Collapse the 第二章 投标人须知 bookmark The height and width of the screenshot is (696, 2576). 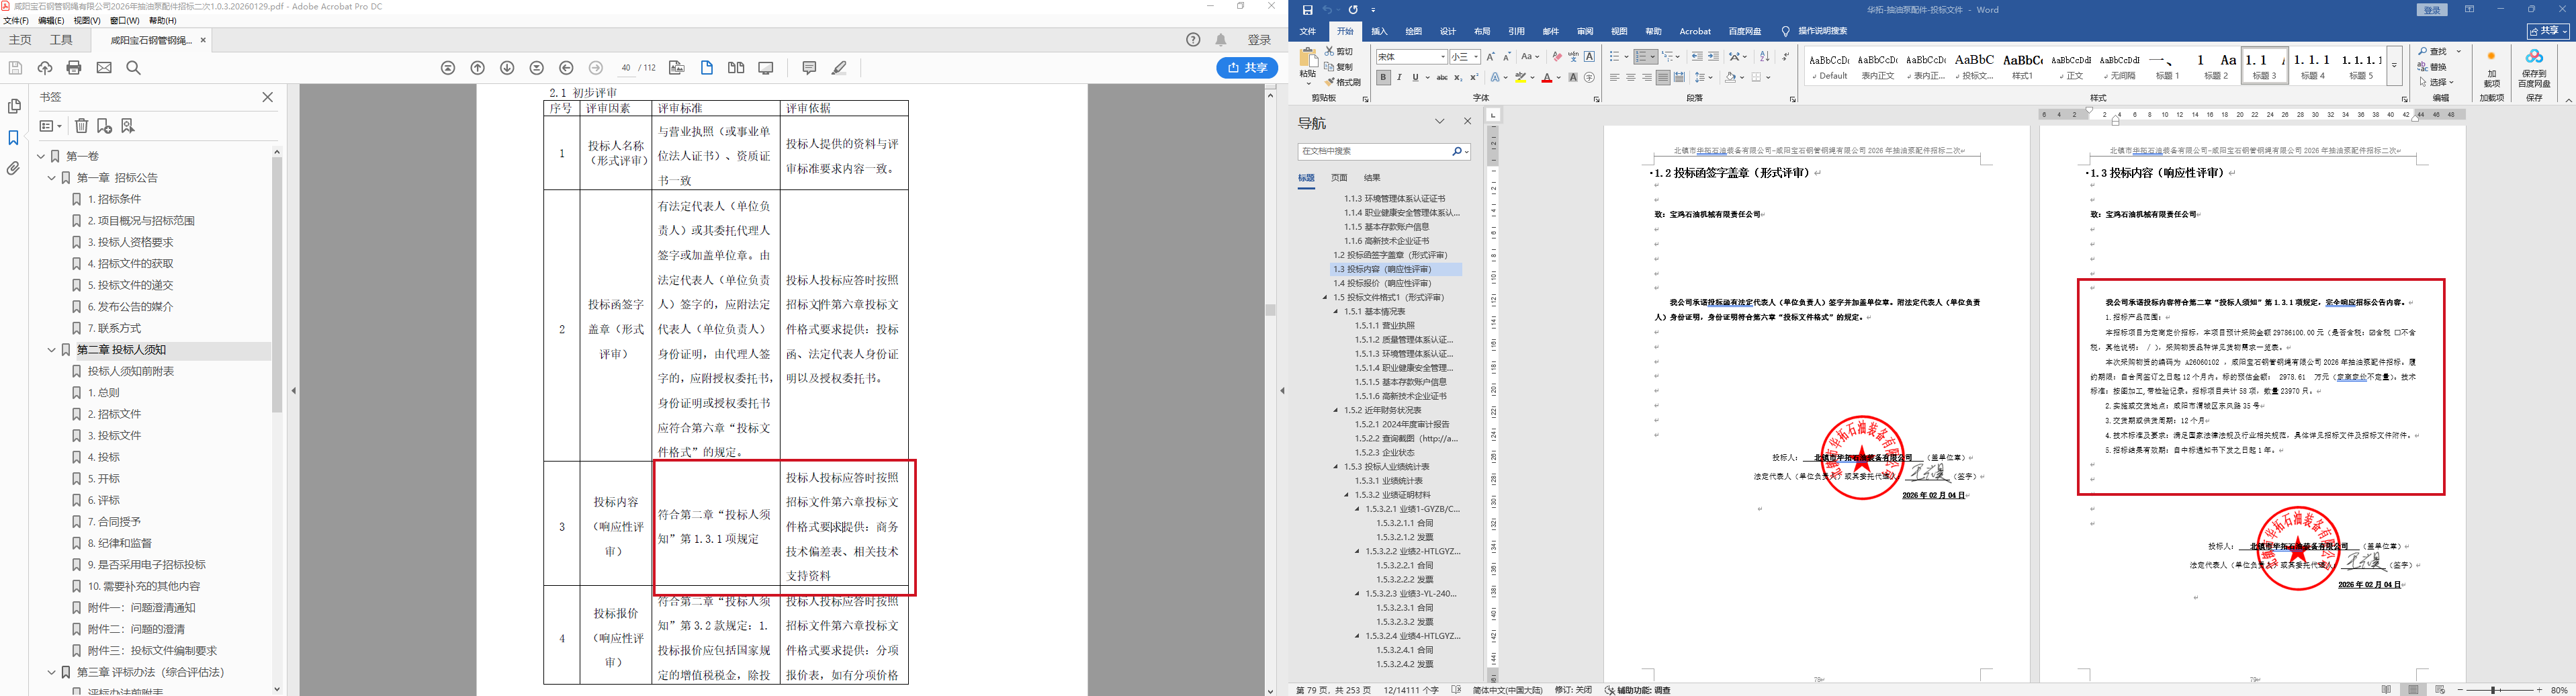tap(52, 350)
